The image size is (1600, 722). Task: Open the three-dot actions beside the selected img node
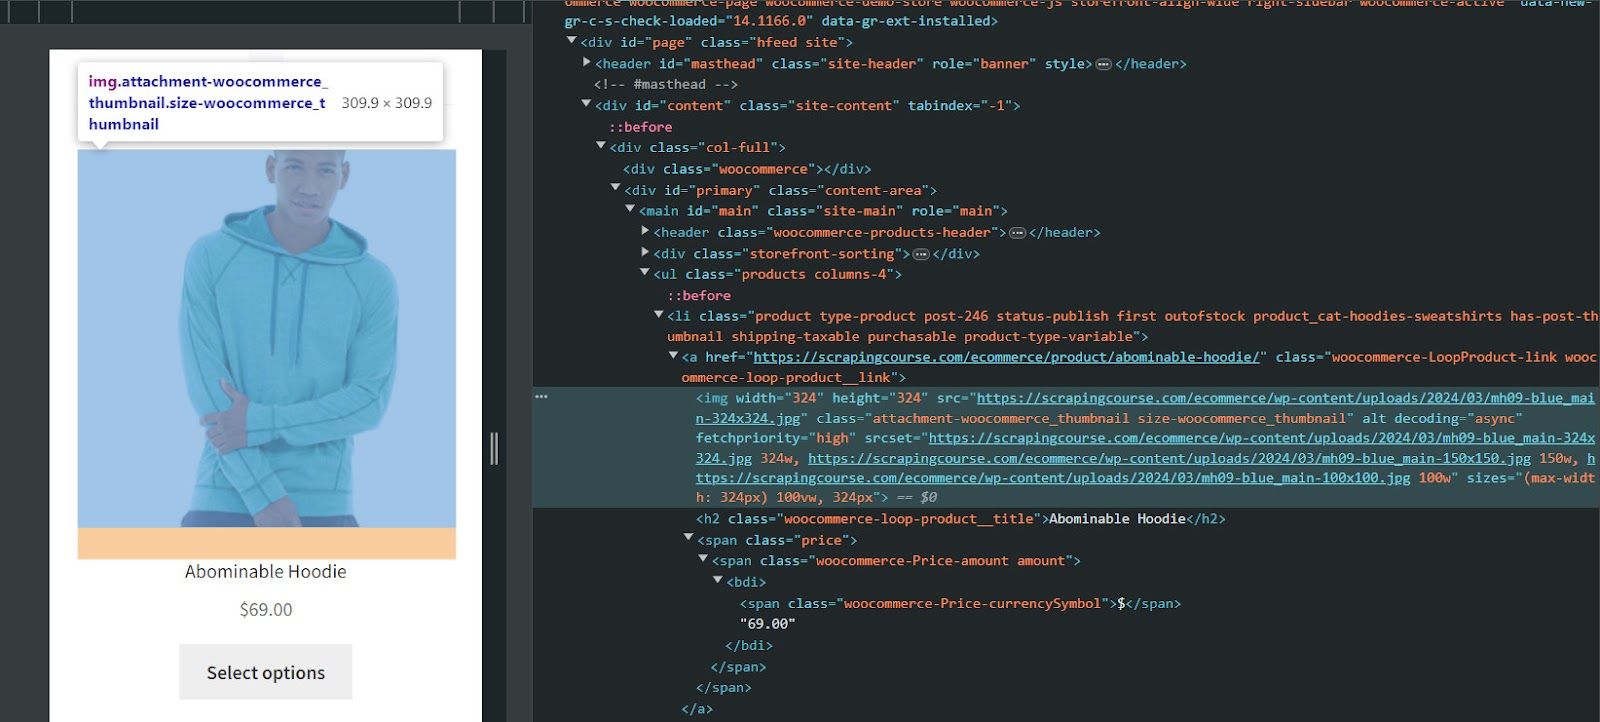point(541,397)
